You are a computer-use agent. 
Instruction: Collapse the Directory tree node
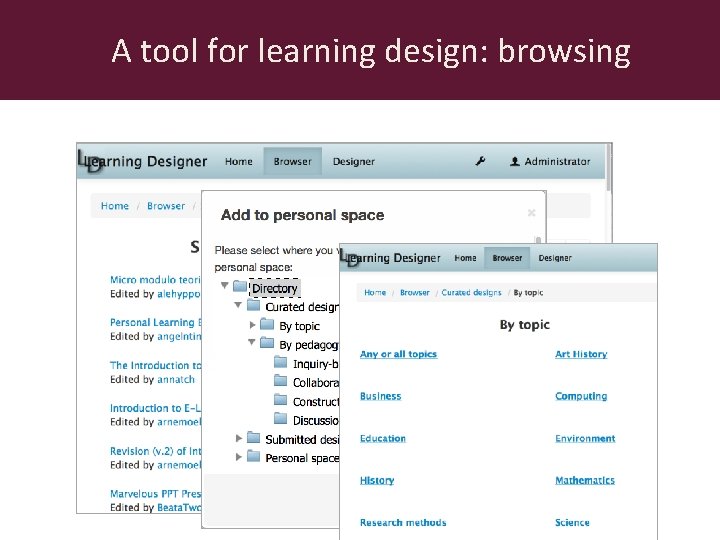225,286
